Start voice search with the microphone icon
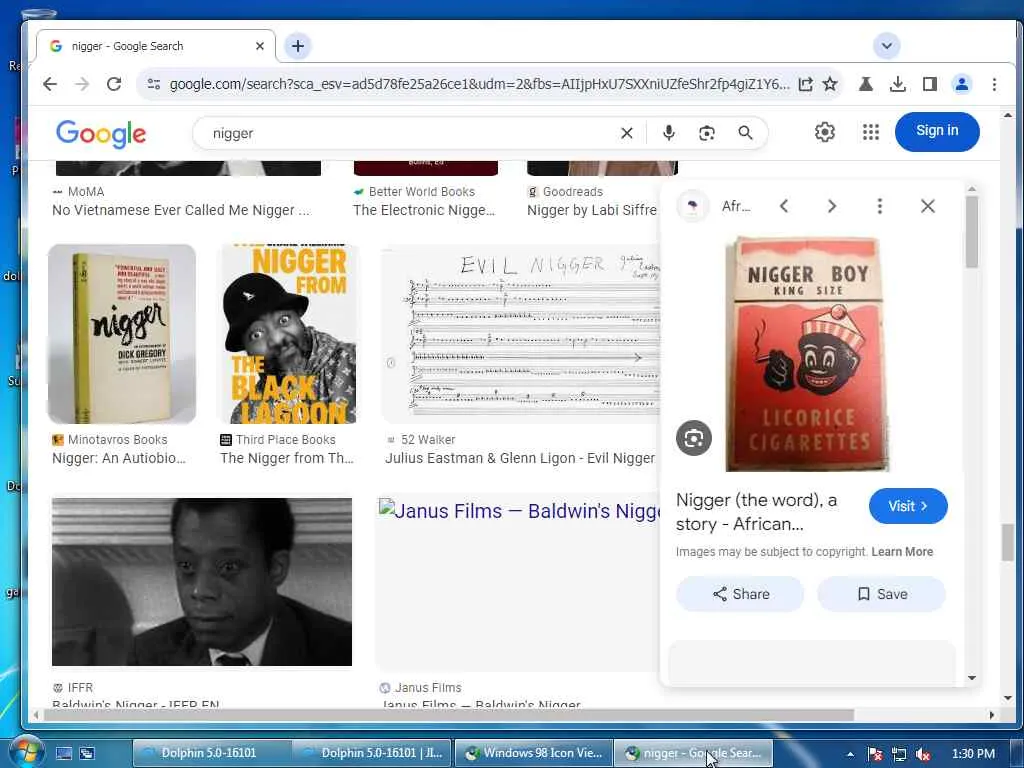Viewport: 1024px width, 768px height. point(668,133)
